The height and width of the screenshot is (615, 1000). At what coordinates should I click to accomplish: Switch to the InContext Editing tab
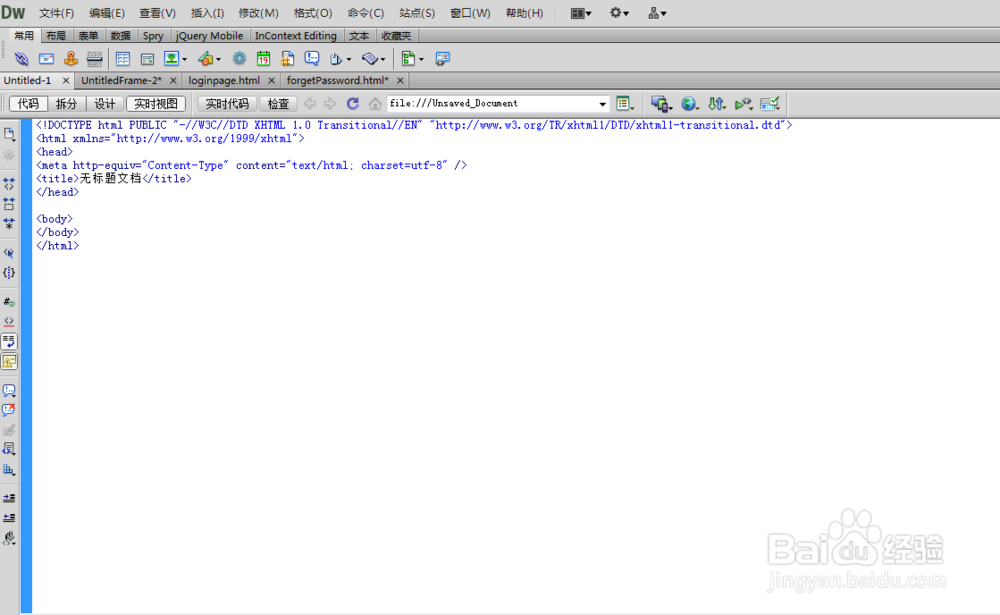[x=296, y=36]
